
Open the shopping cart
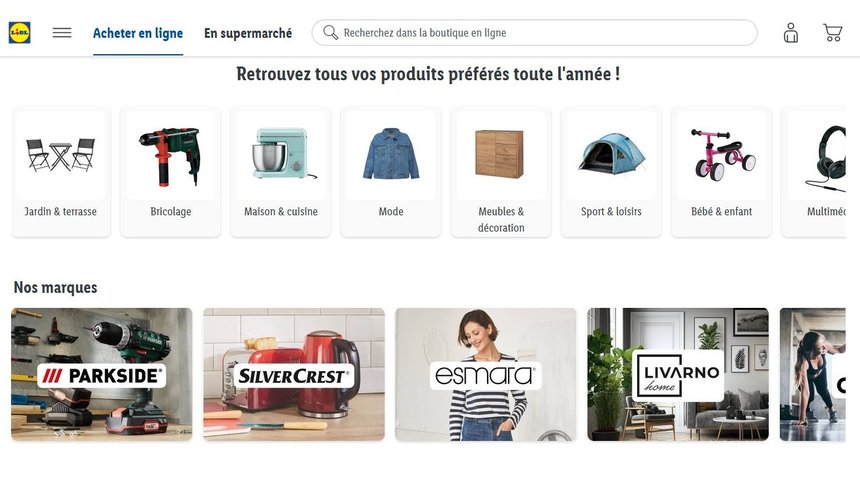click(833, 33)
